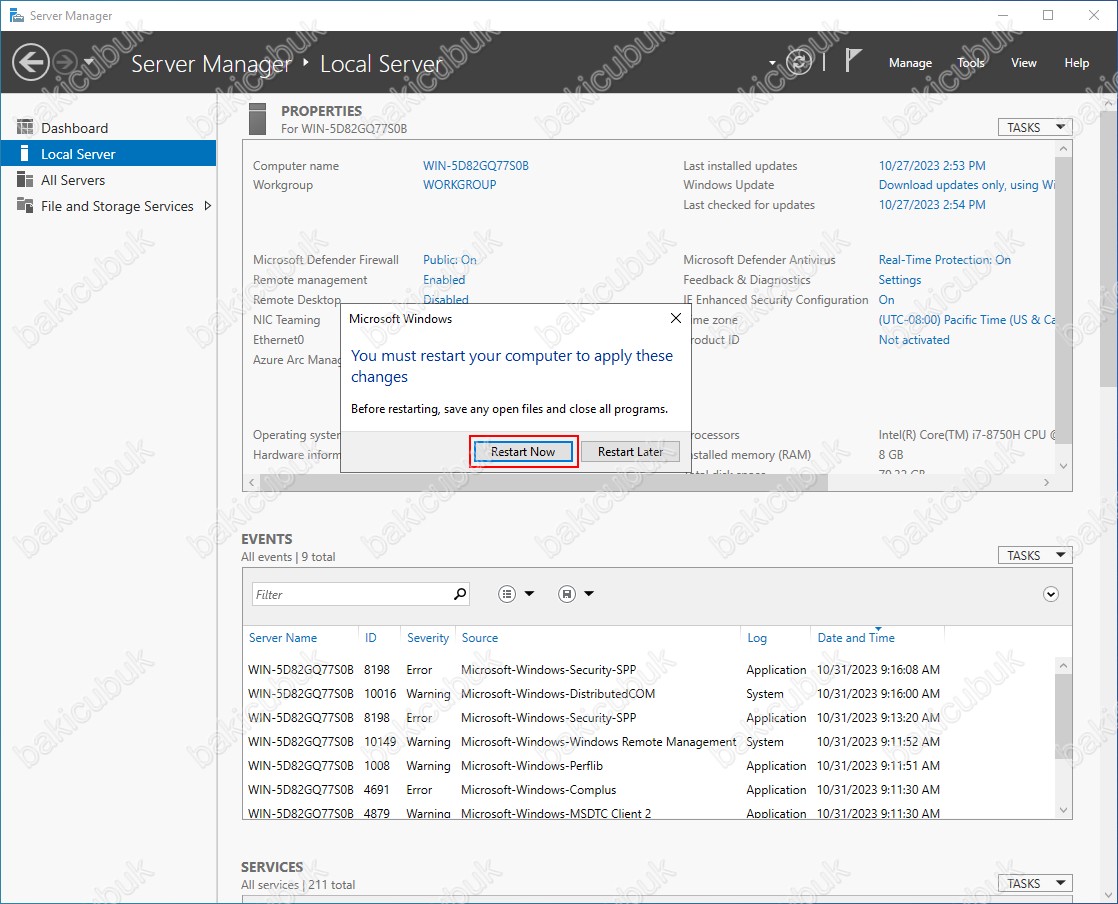
Task: Sort events by Source column header
Action: [479, 637]
